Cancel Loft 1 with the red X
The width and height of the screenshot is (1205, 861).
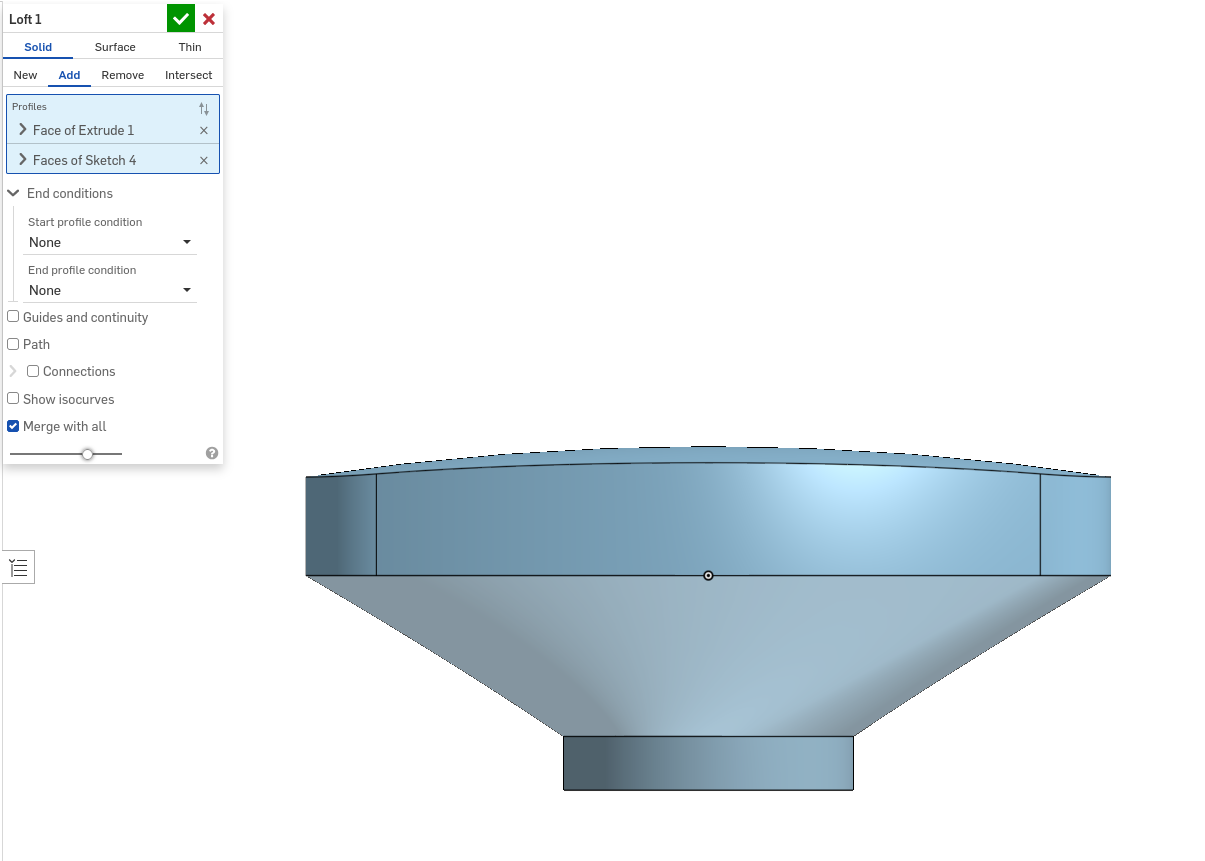pyautogui.click(x=209, y=19)
